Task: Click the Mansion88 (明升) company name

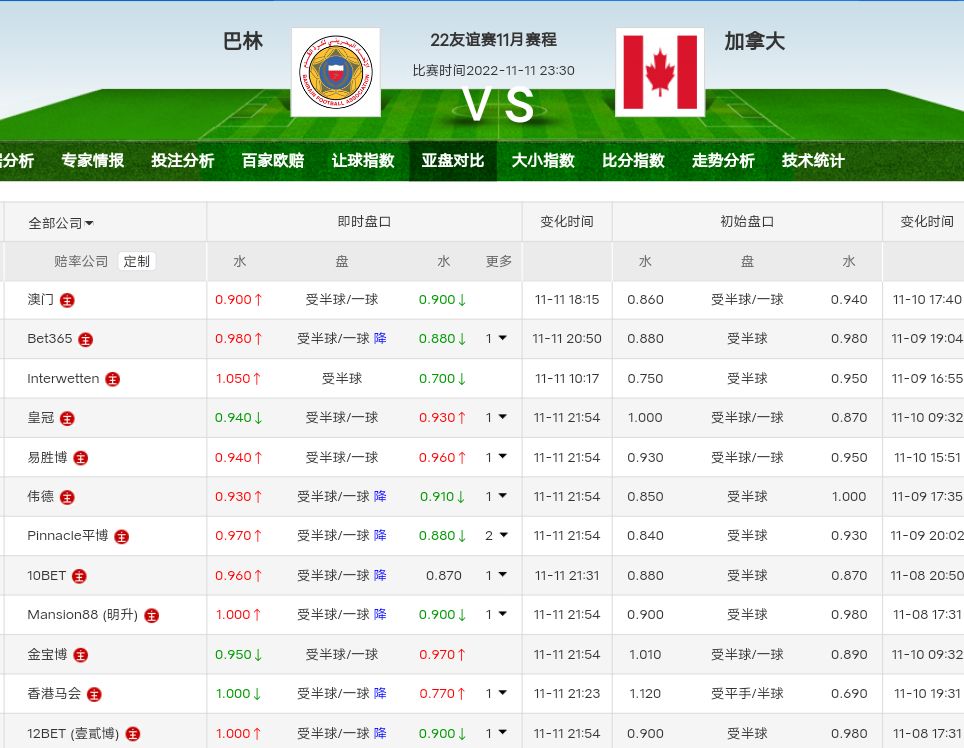Action: [x=82, y=615]
